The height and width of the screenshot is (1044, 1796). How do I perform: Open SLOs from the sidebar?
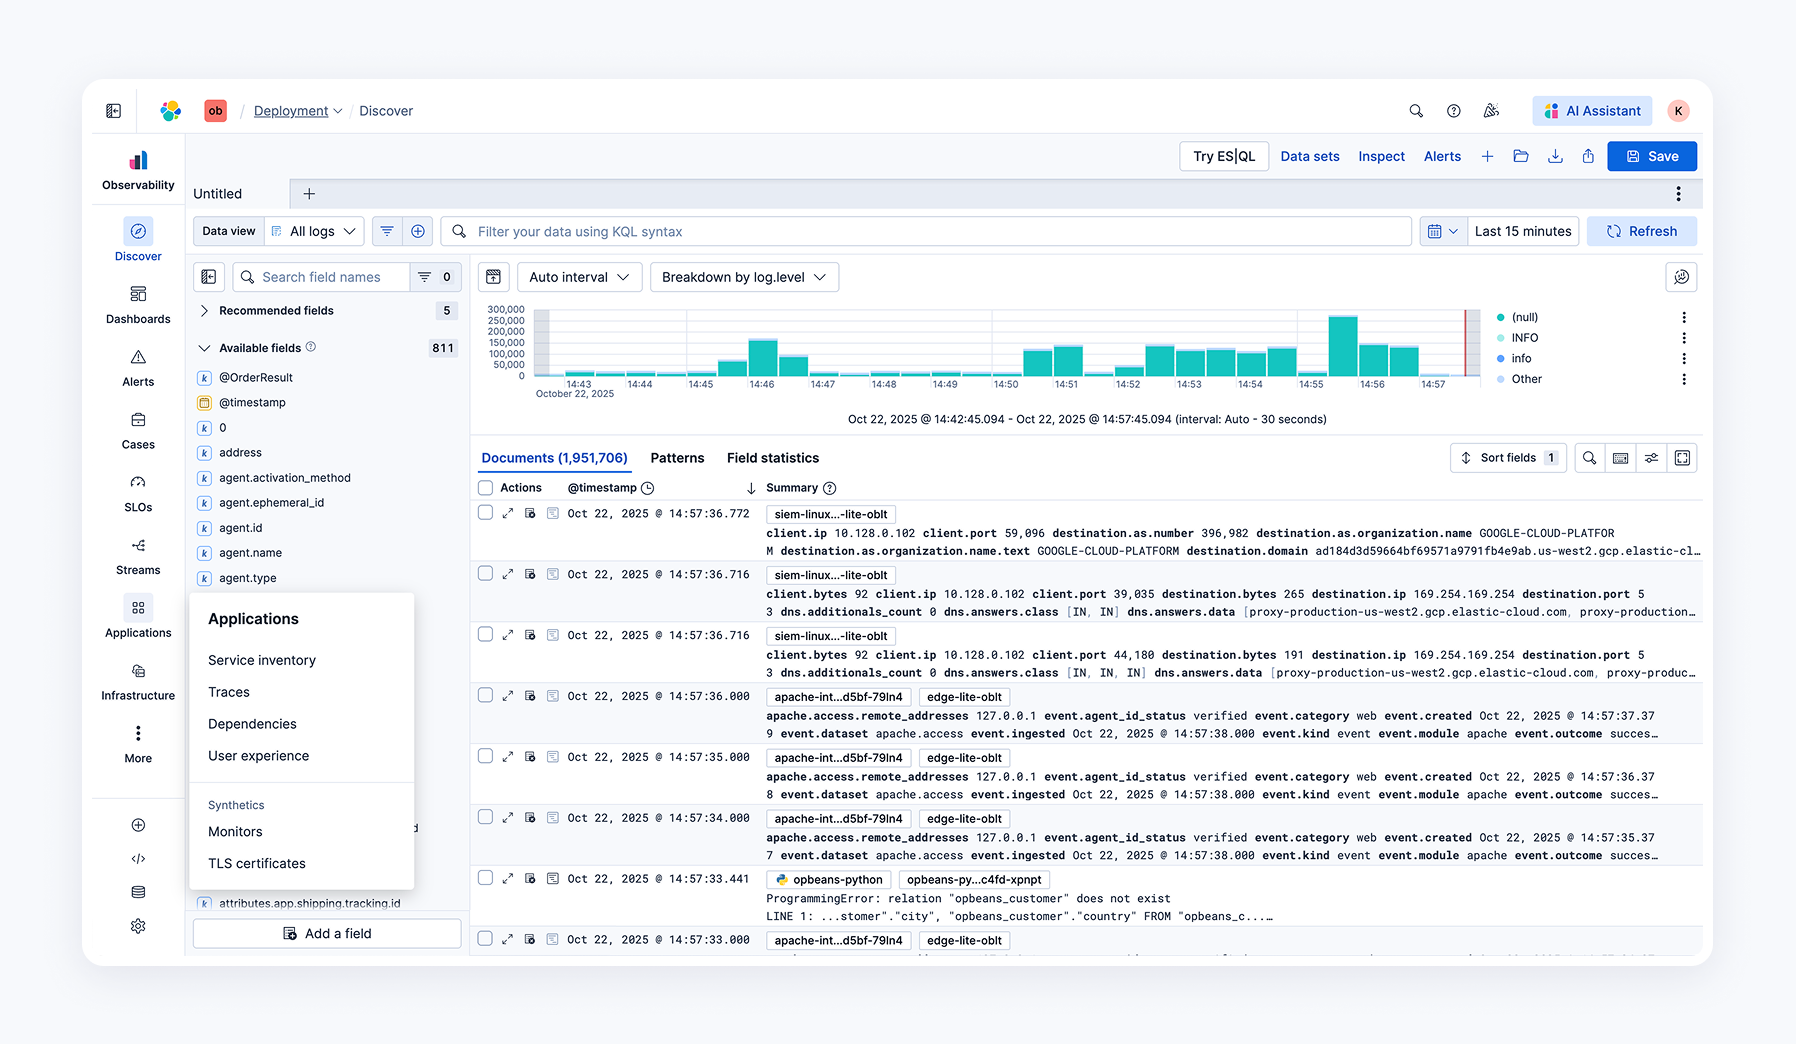tap(138, 494)
